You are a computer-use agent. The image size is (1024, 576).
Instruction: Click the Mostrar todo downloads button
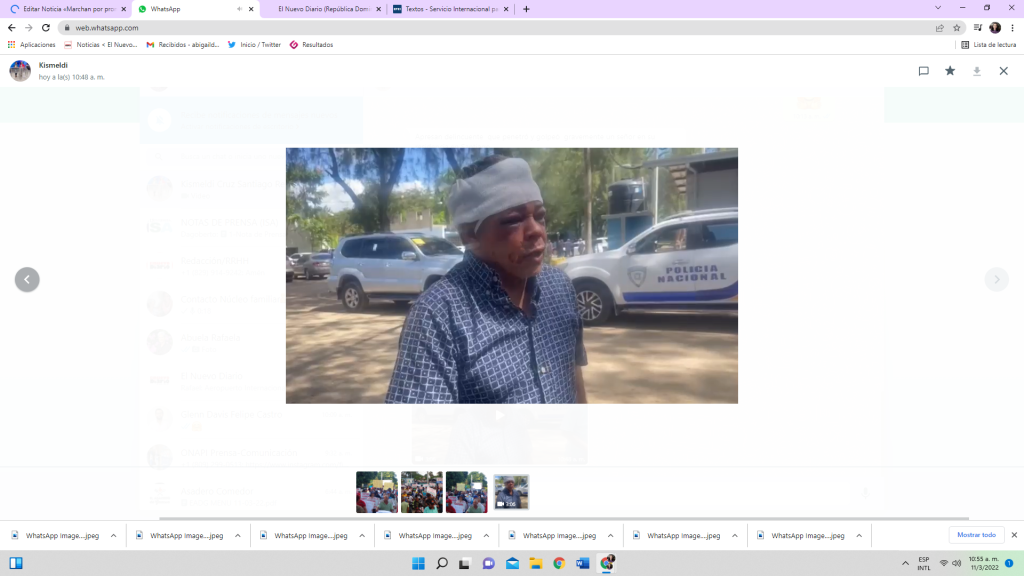[x=976, y=535]
